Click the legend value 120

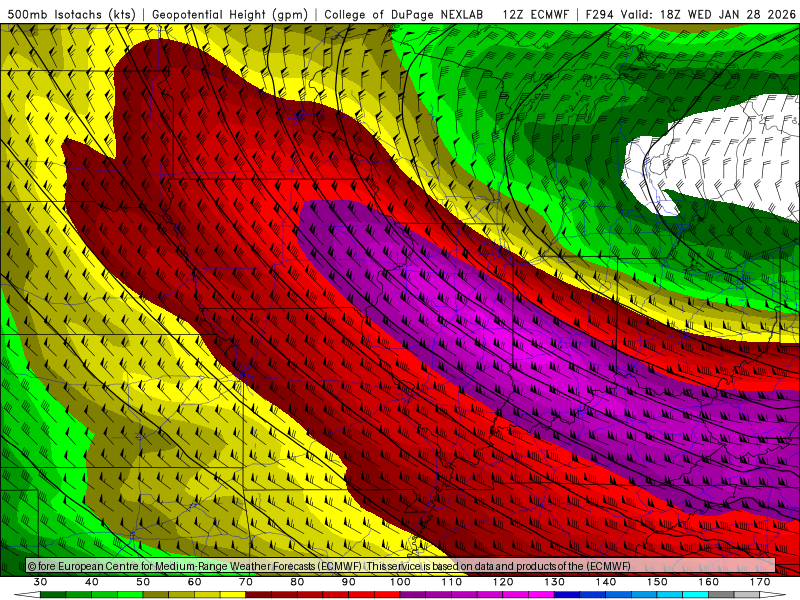[x=503, y=582]
